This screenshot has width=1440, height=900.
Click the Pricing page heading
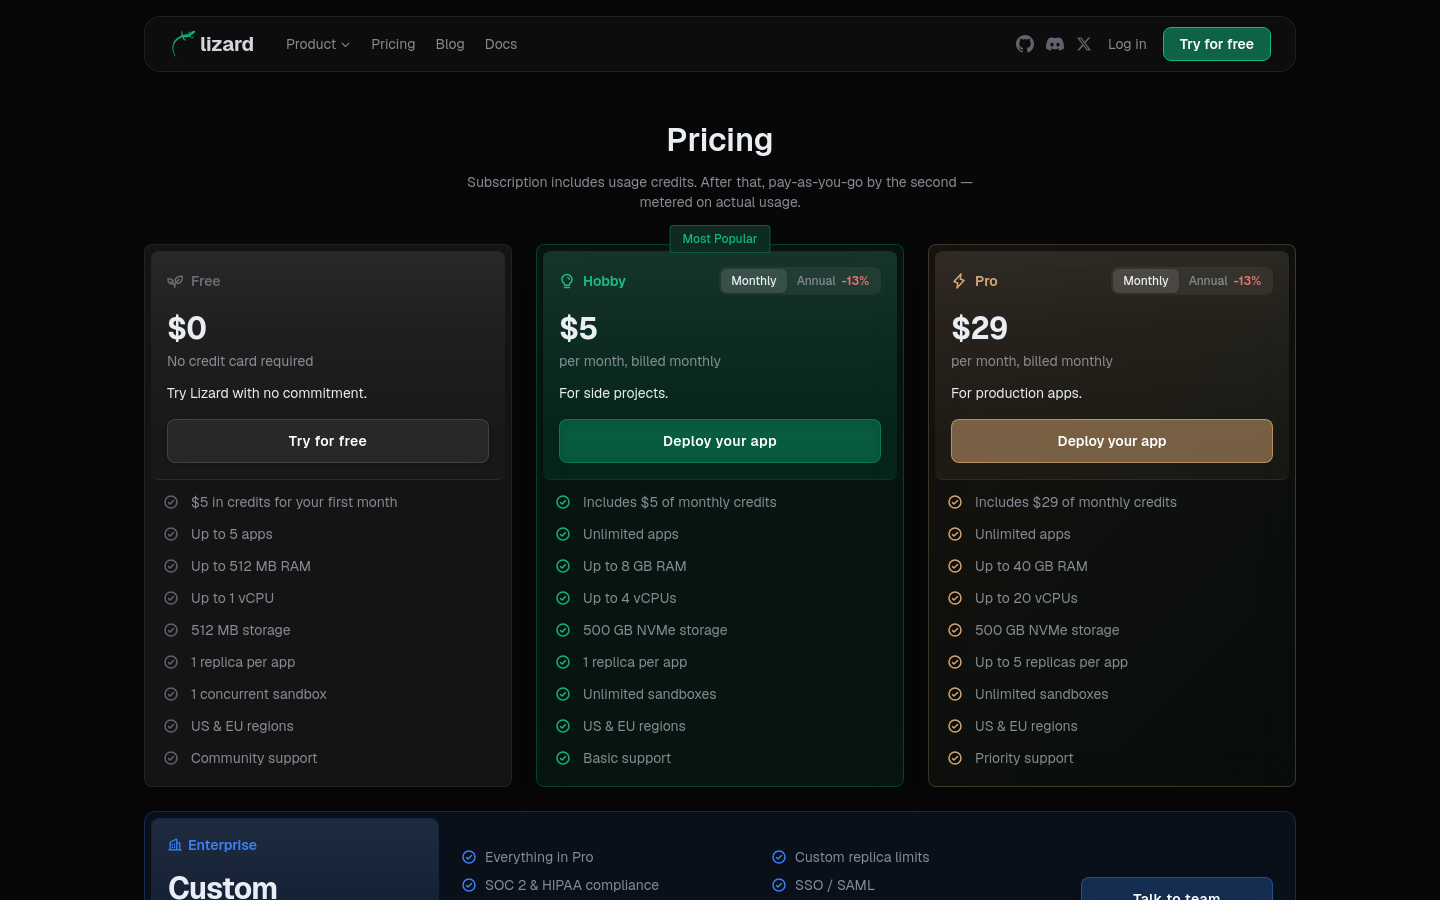[x=720, y=140]
